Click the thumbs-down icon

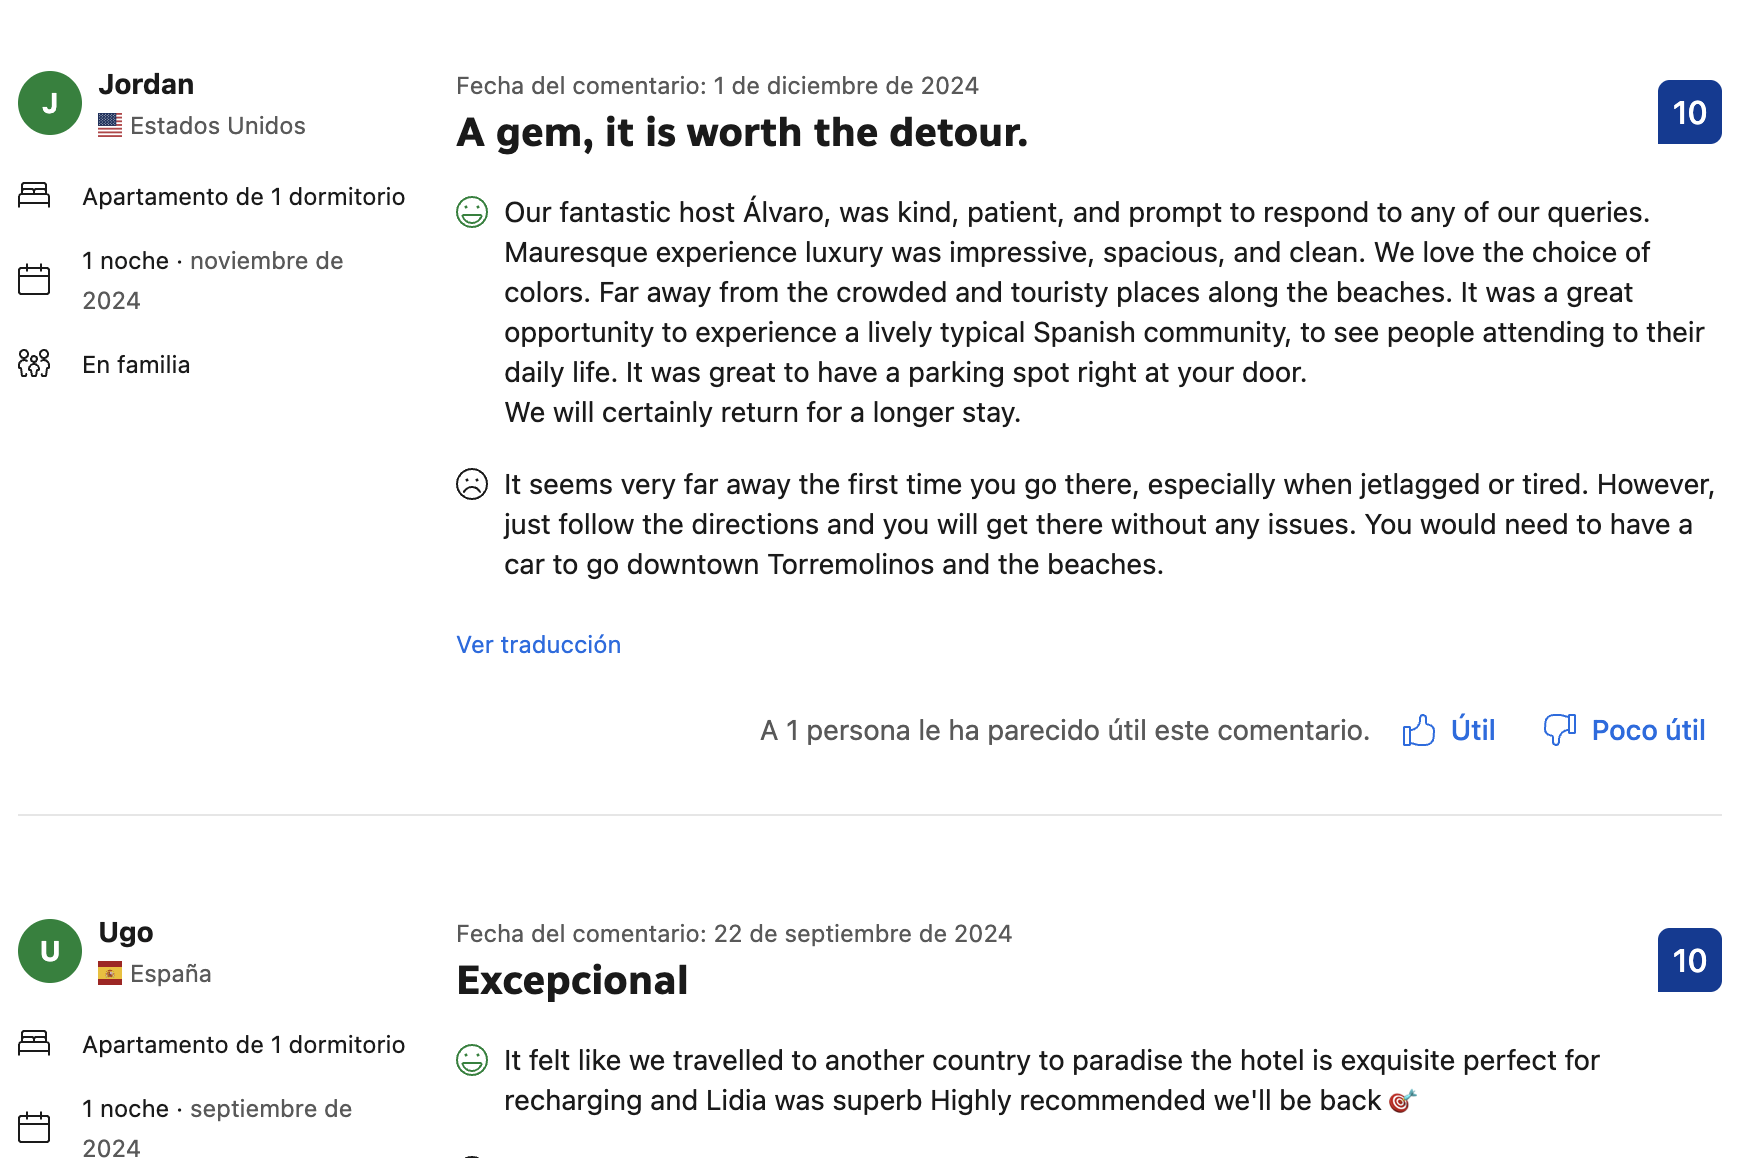(x=1559, y=730)
